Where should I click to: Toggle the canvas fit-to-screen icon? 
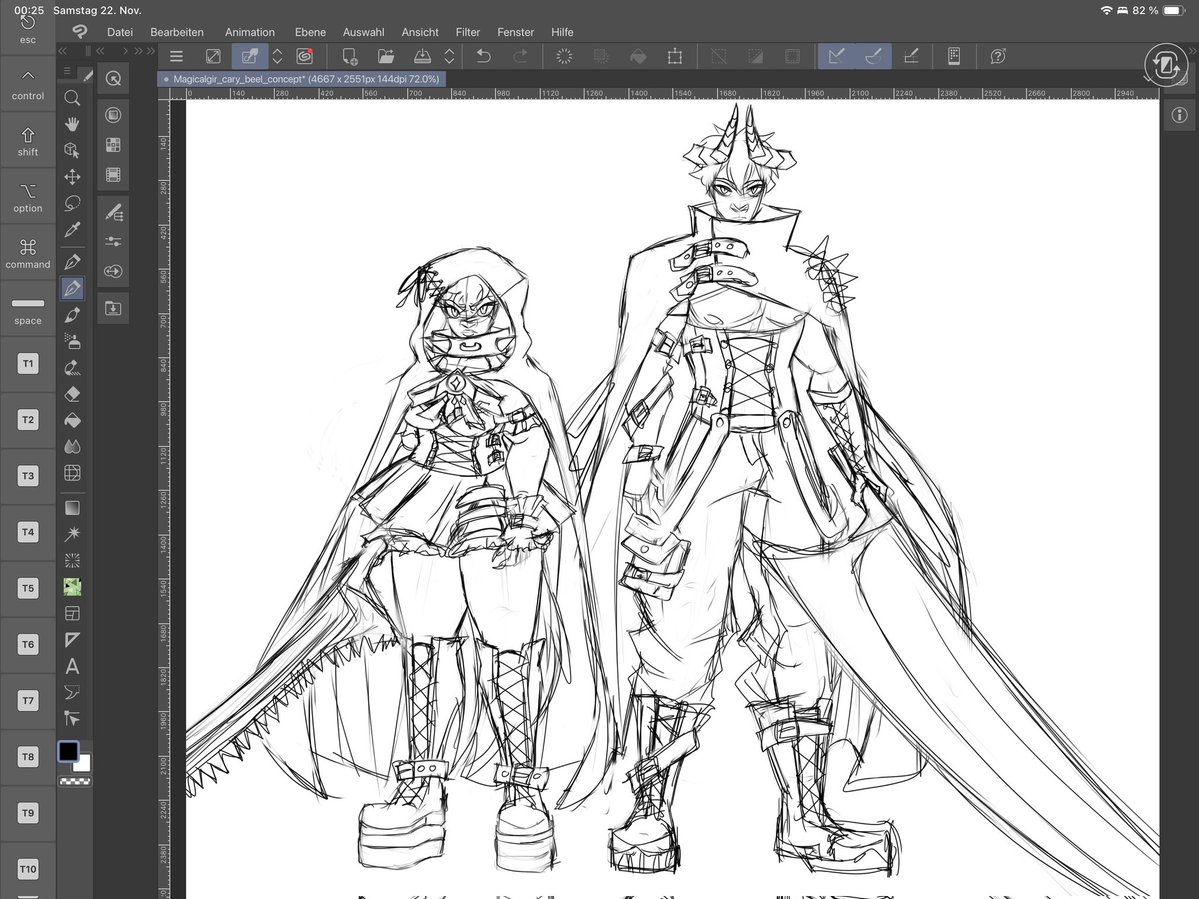(x=213, y=56)
